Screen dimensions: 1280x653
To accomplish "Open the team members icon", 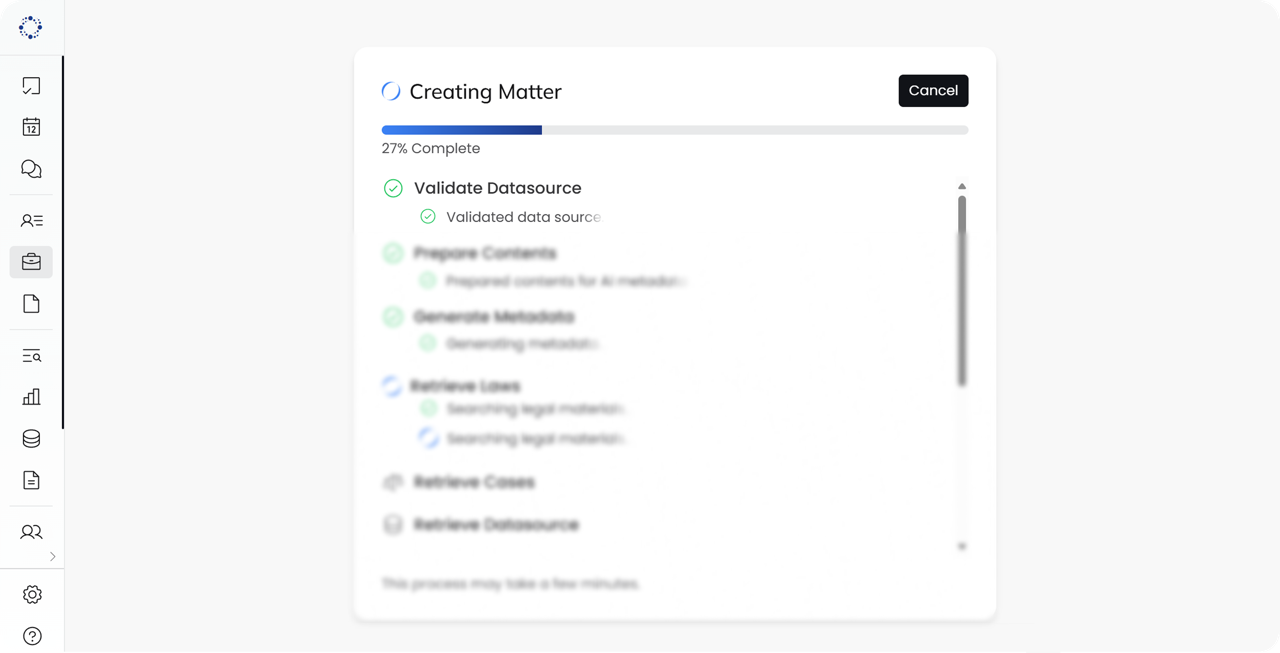I will pyautogui.click(x=31, y=532).
